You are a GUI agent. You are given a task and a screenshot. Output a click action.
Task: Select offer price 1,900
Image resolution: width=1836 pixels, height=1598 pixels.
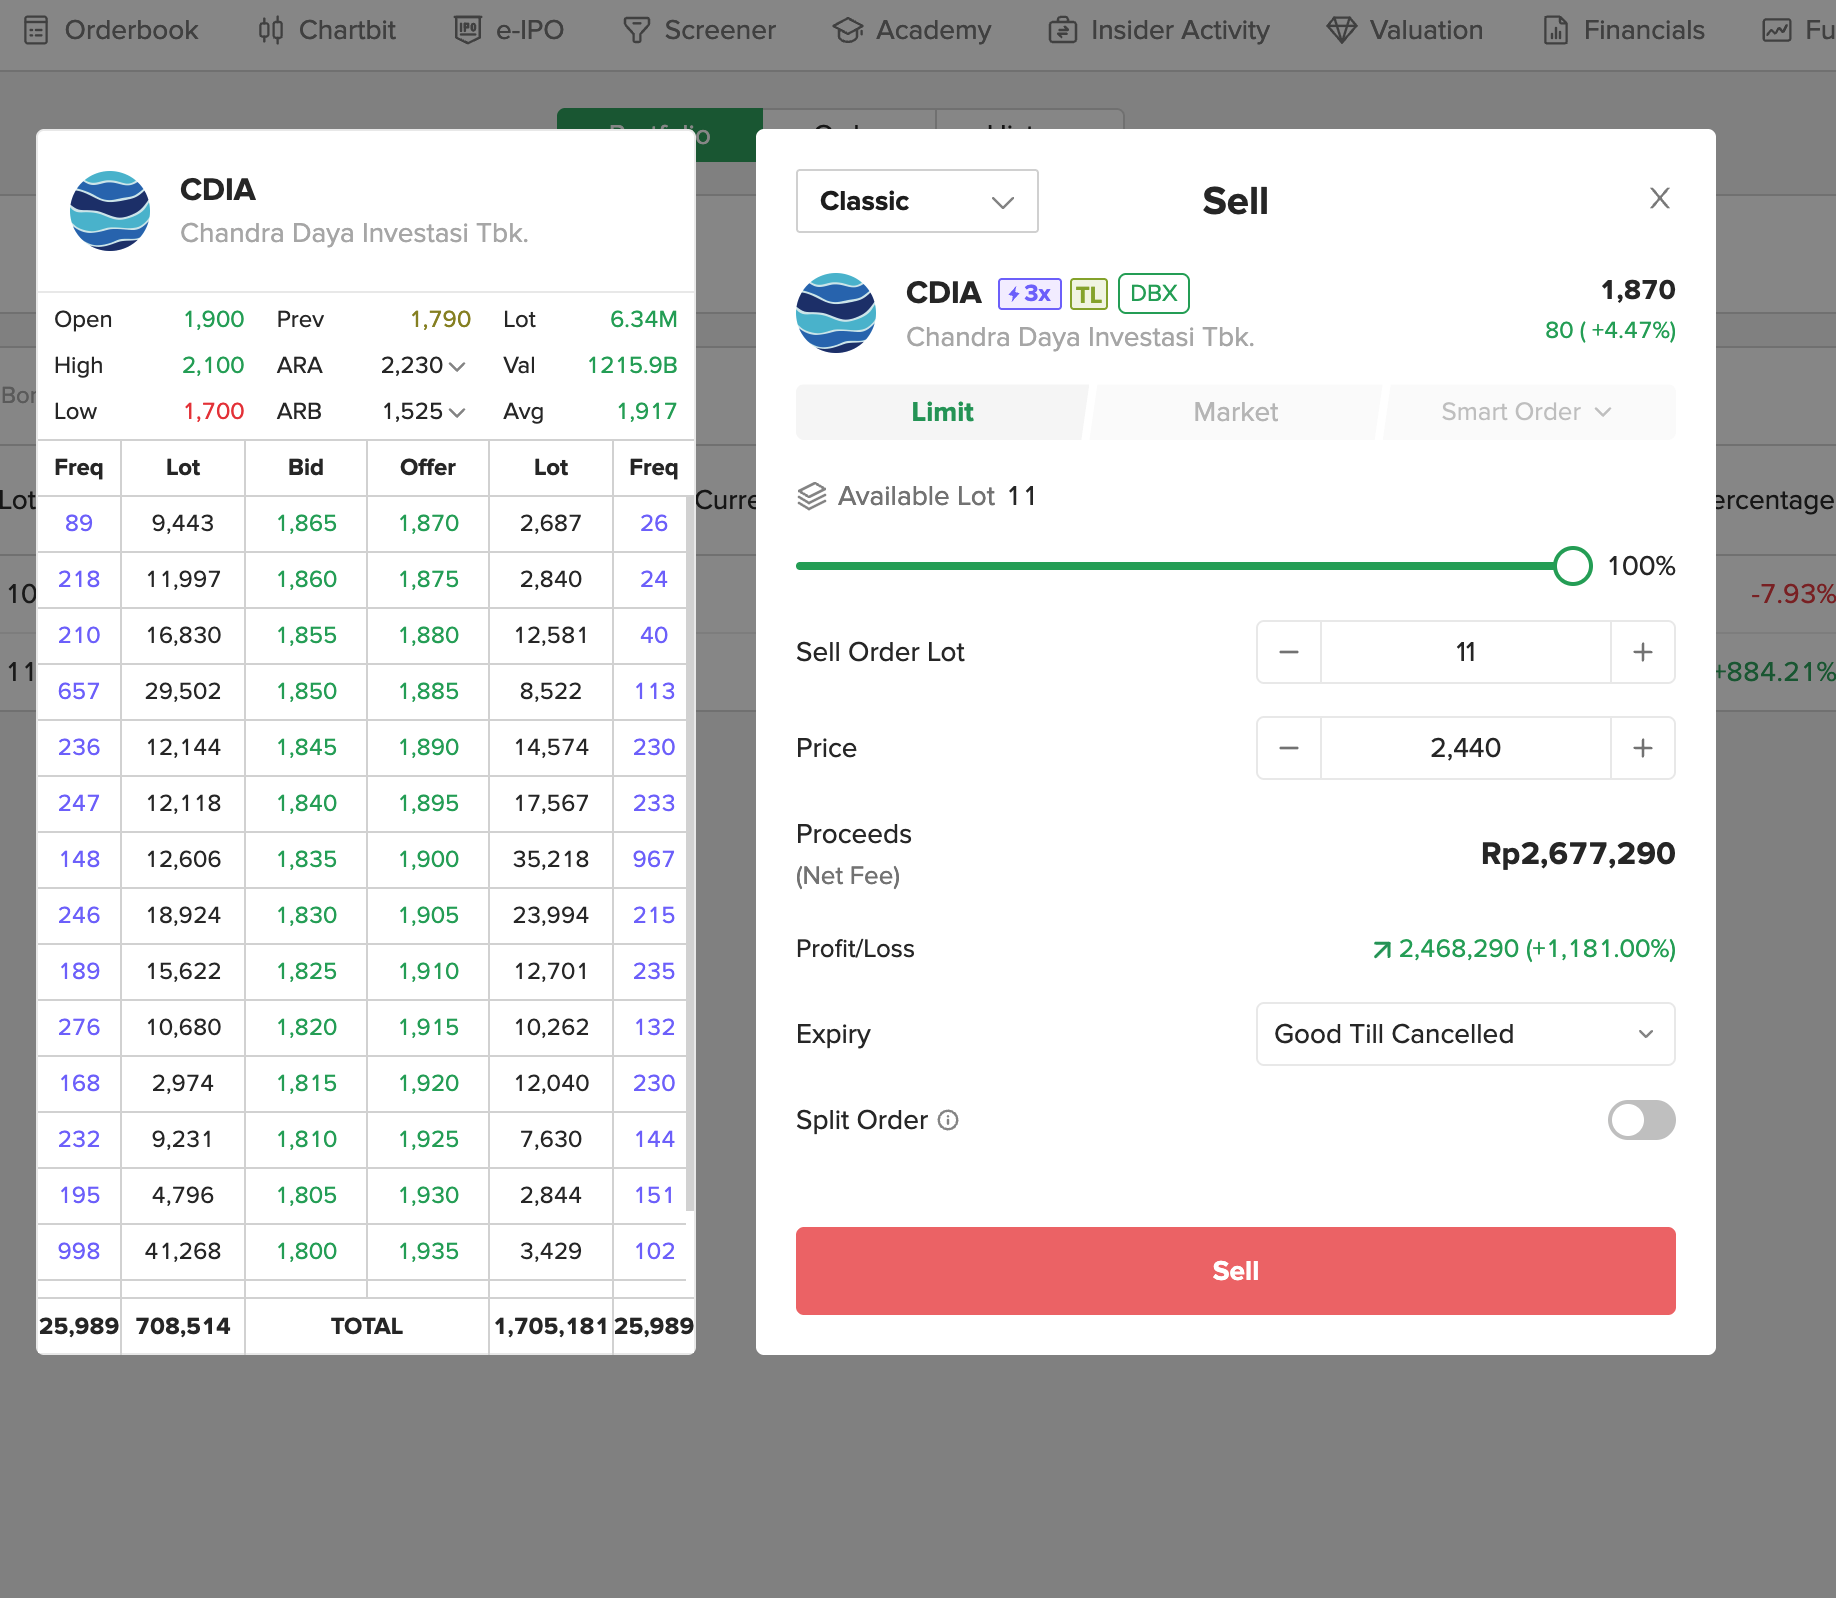[428, 859]
